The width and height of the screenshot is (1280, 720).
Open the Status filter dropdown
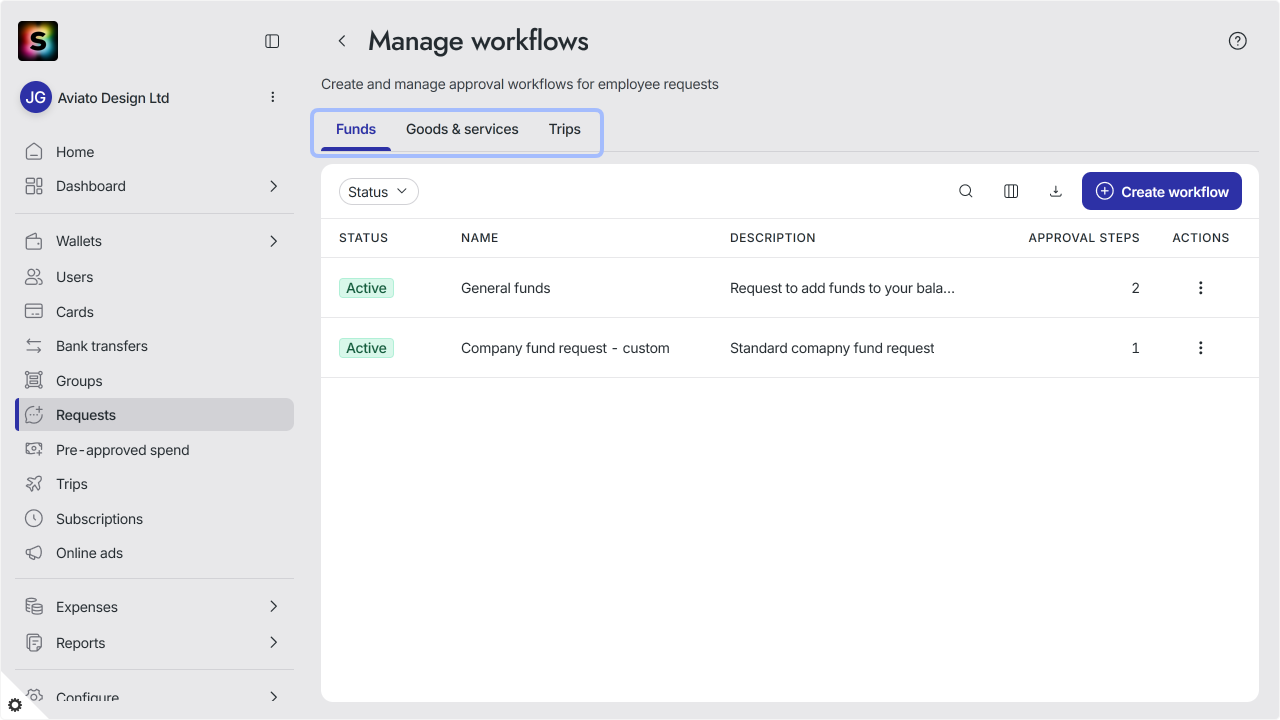pos(379,192)
